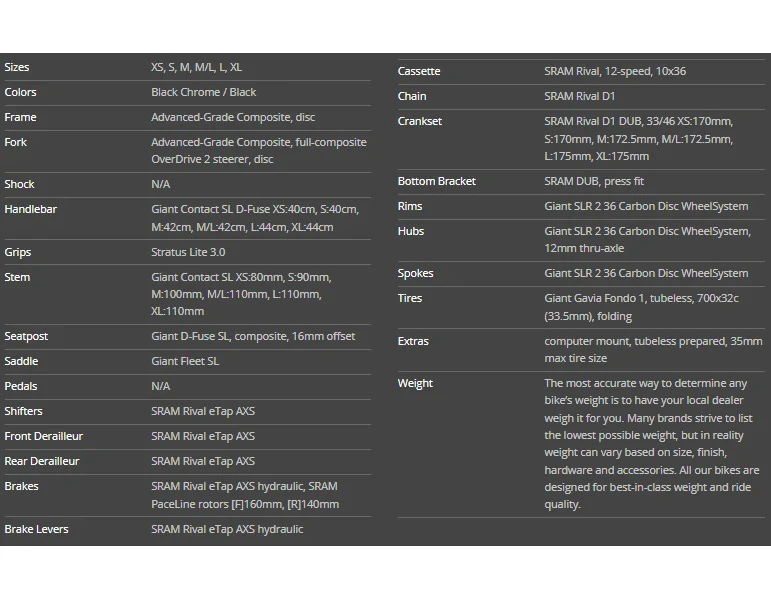Image resolution: width=771 pixels, height=600 pixels.
Task: Click the Rear Derailleur label
Action: click(x=41, y=461)
